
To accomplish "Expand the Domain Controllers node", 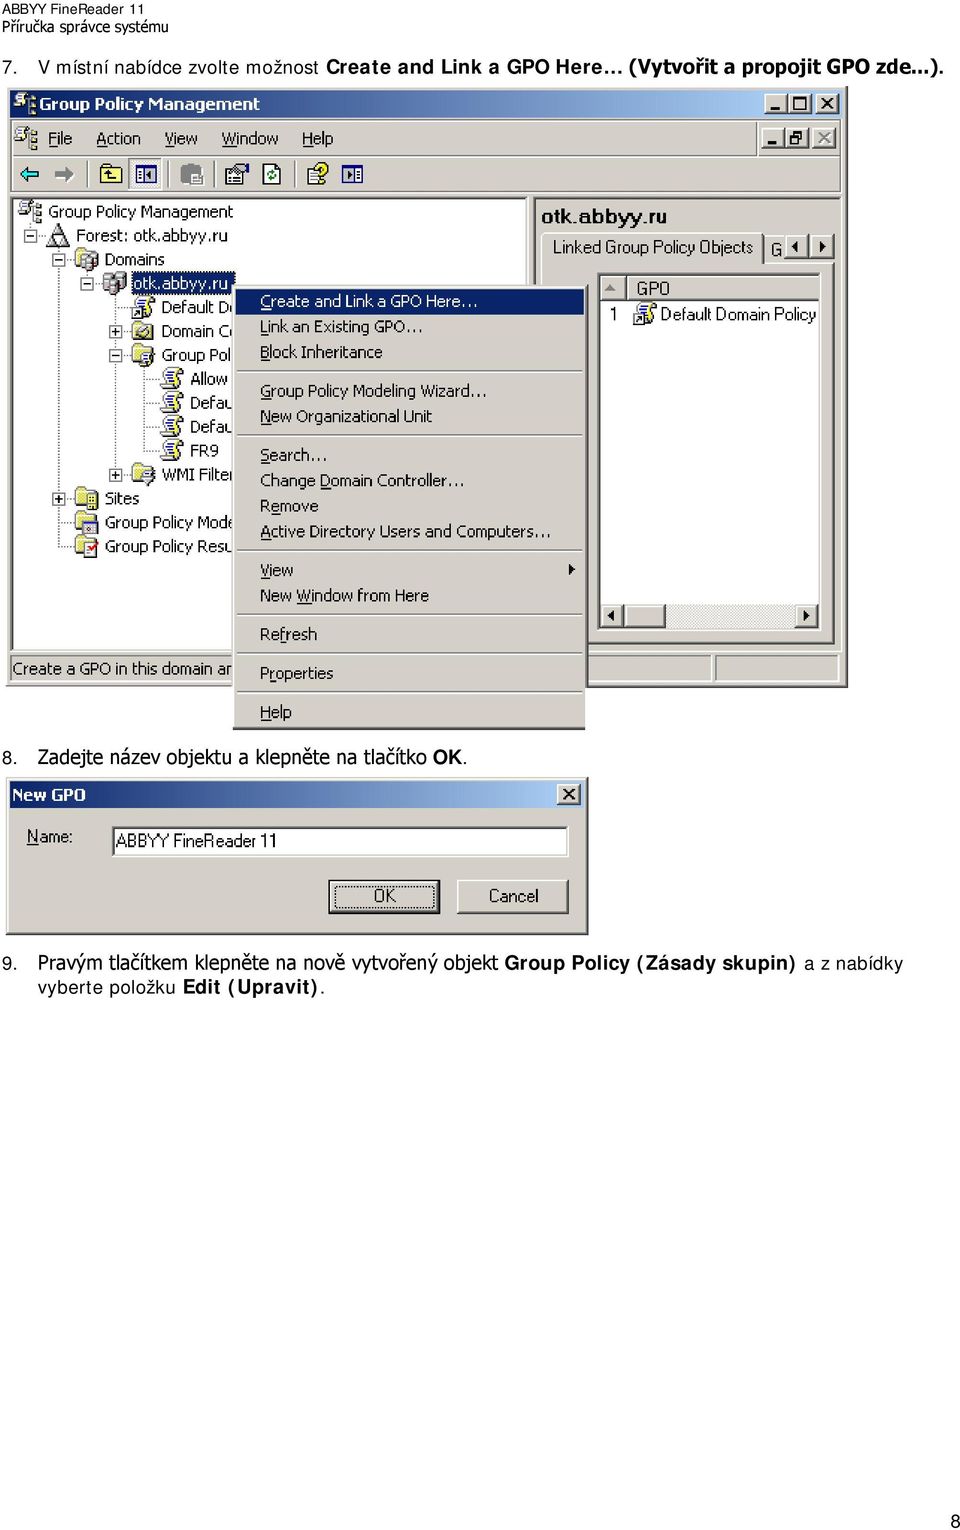I will click(116, 331).
